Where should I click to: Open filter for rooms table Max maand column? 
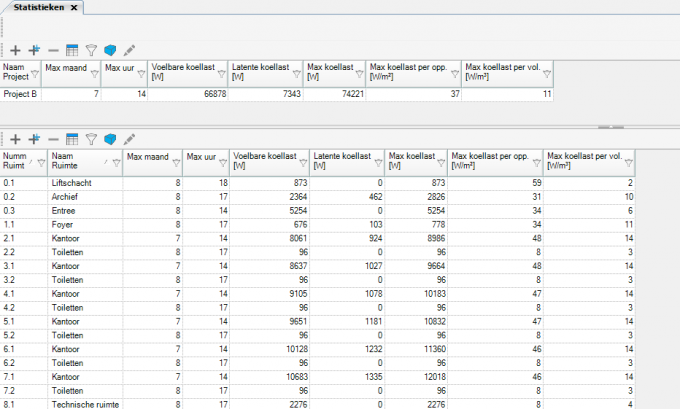click(x=177, y=163)
